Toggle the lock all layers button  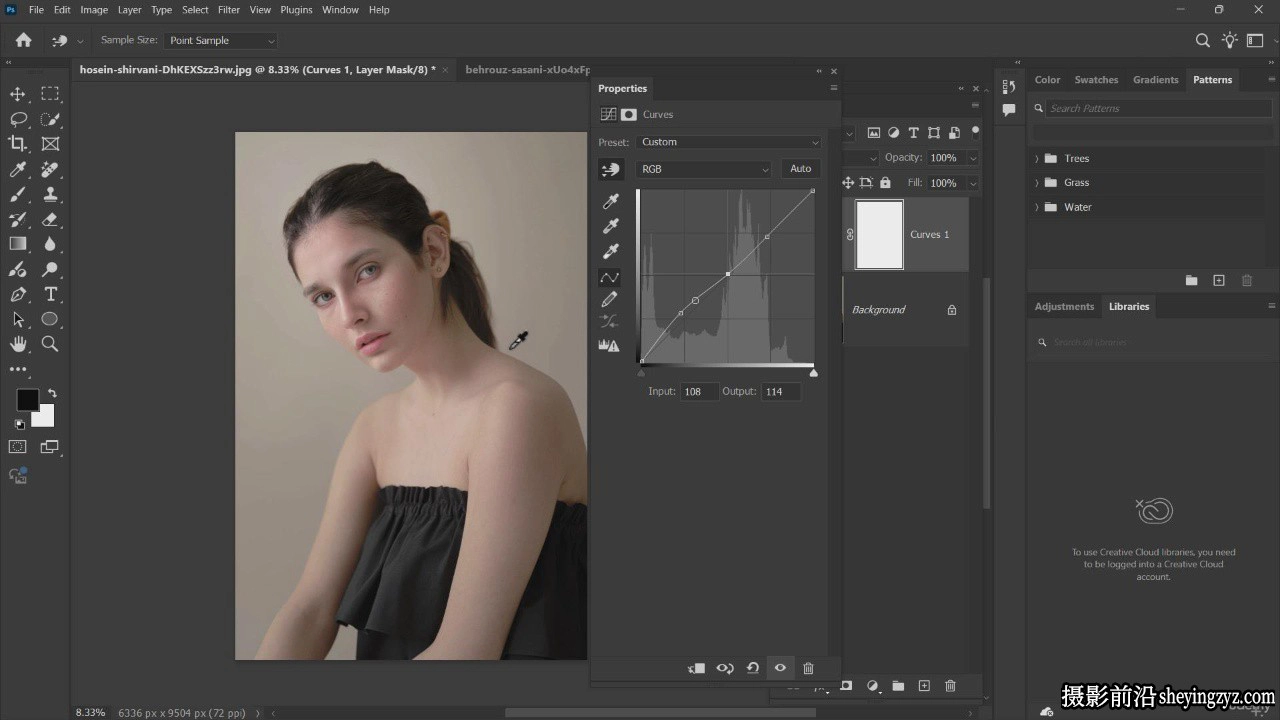(885, 183)
